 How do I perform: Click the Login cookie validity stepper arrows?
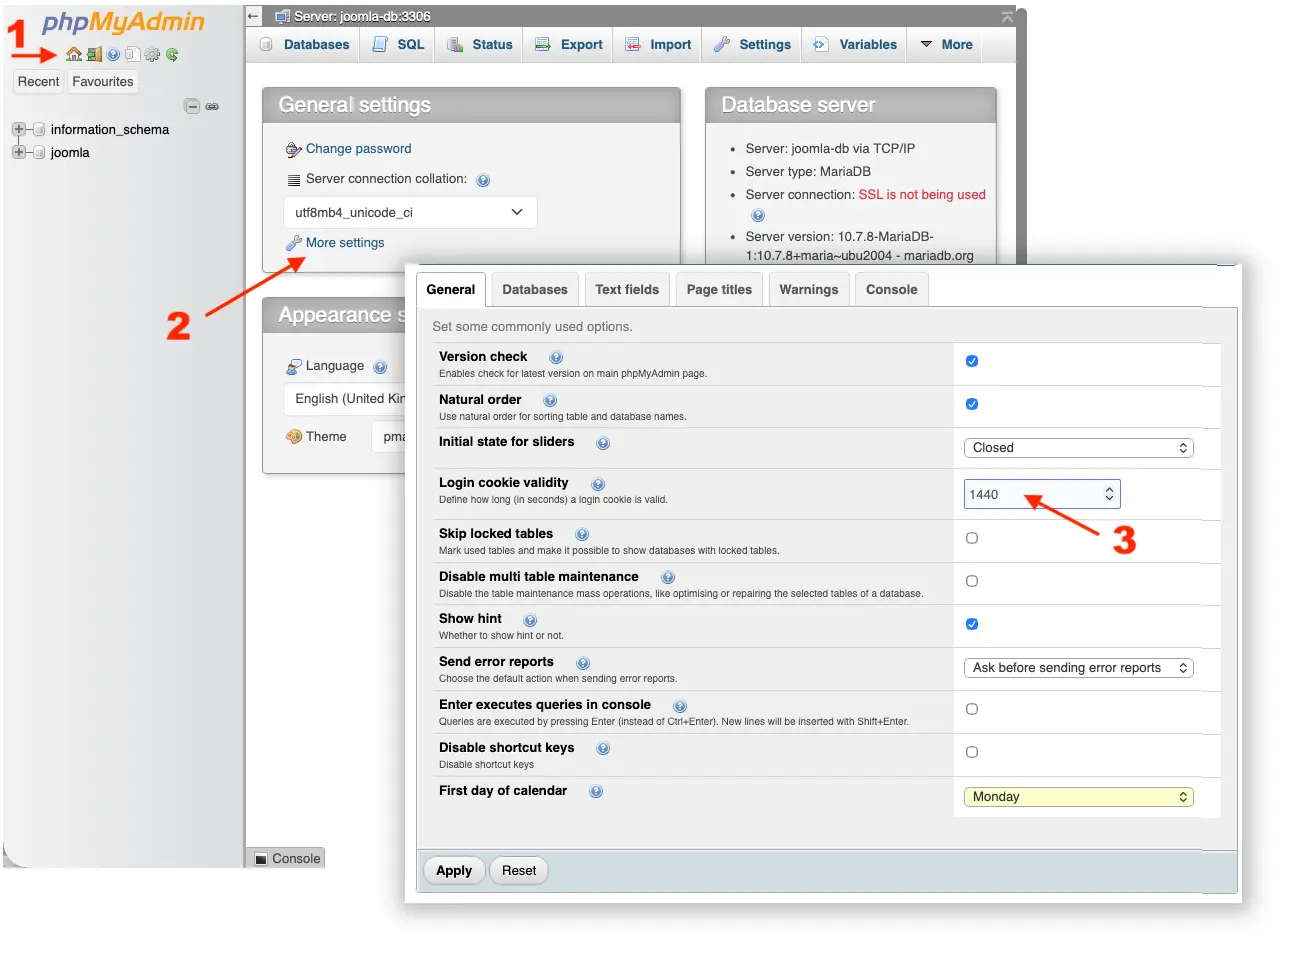tap(1109, 494)
